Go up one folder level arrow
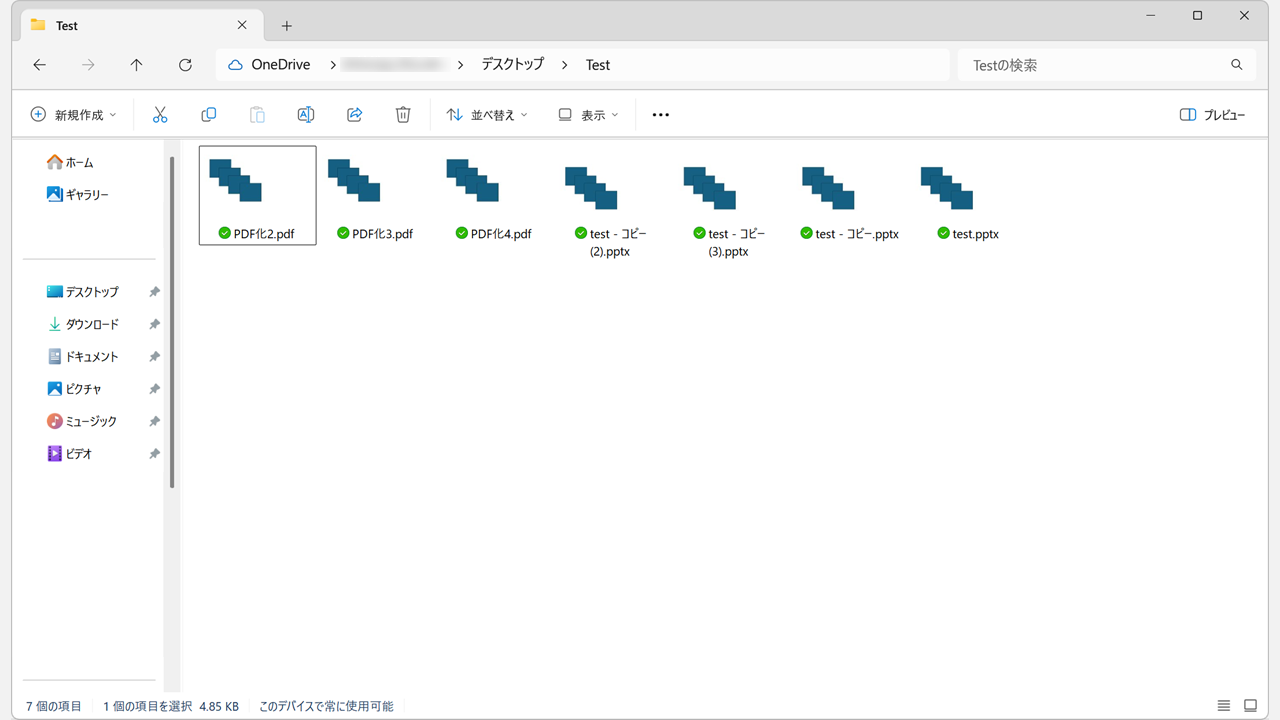This screenshot has height=720, width=1280. coord(136,65)
